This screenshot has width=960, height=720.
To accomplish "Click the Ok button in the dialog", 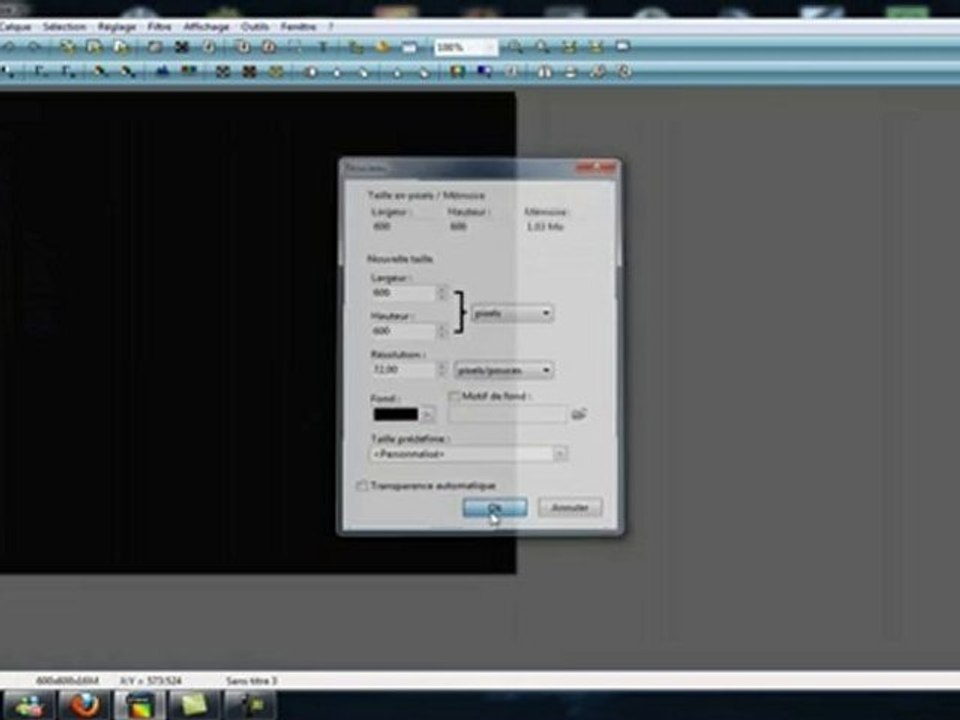I will tap(495, 508).
